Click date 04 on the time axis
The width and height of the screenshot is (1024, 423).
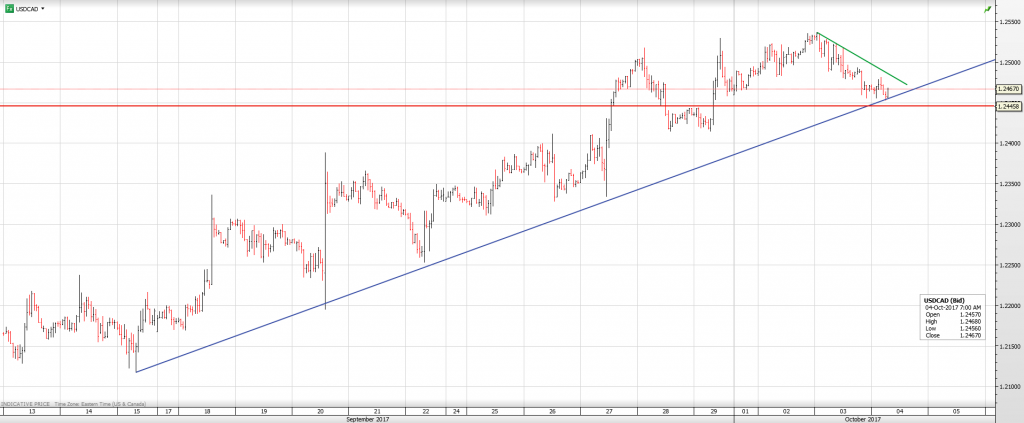click(899, 411)
